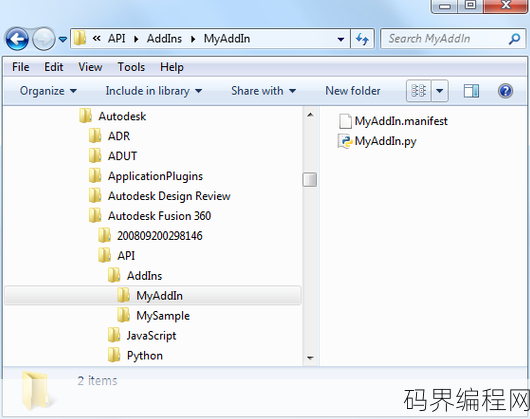Select the MySample folder in tree
This screenshot has height=419, width=530.
163,316
